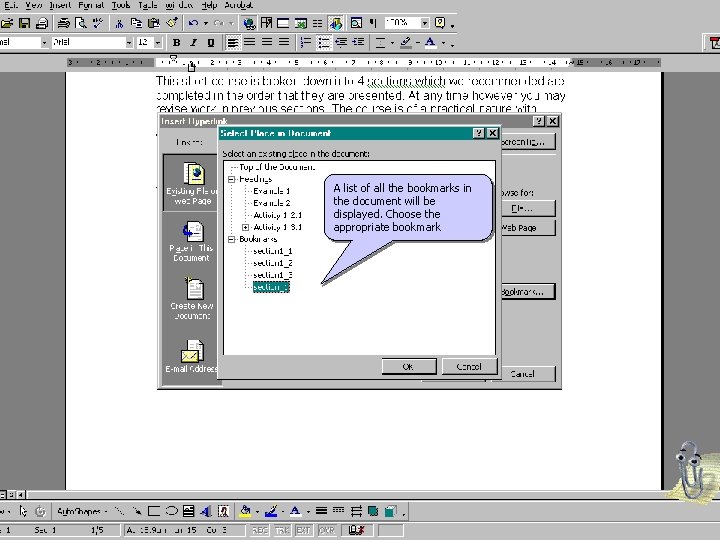
Task: Undo the last action
Action: pos(193,23)
